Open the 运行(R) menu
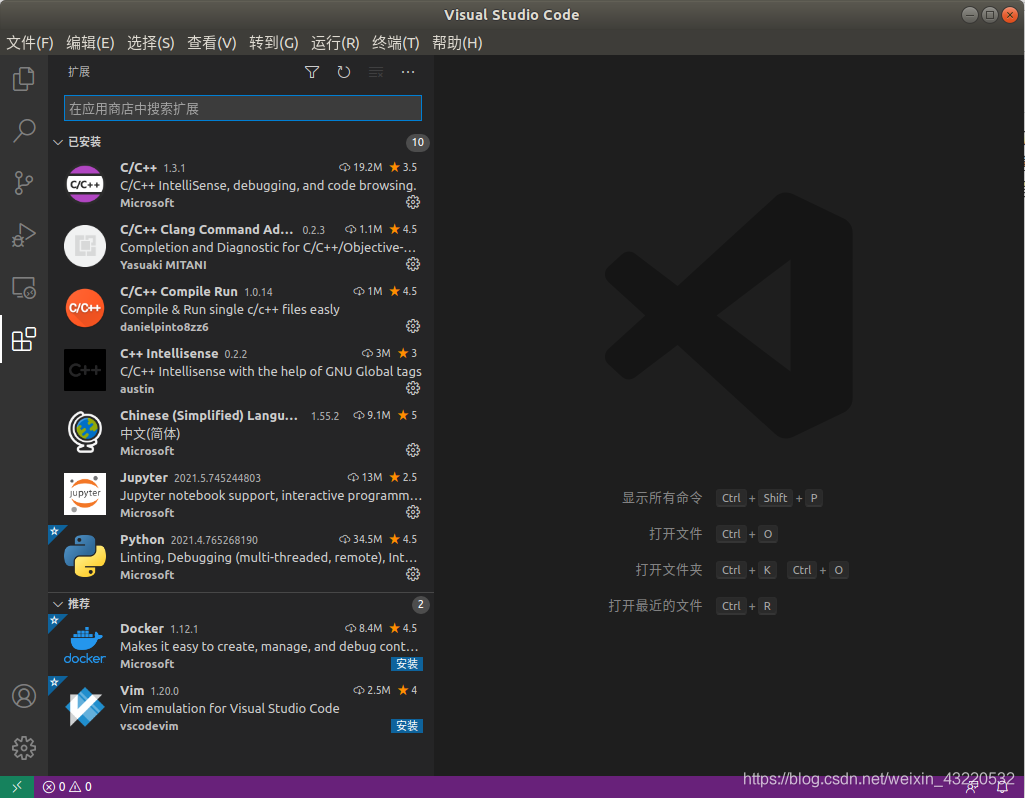 pos(335,43)
